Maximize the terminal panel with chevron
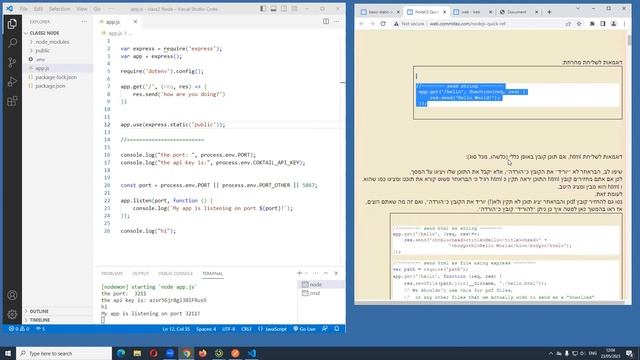Screen dimensions: 640x360 [x=326, y=273]
